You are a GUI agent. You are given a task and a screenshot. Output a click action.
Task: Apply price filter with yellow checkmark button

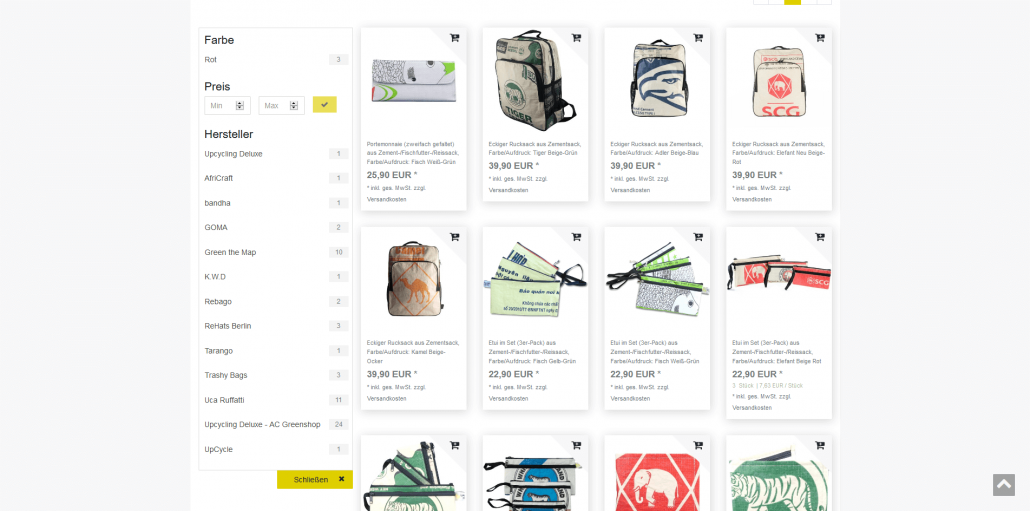[325, 104]
